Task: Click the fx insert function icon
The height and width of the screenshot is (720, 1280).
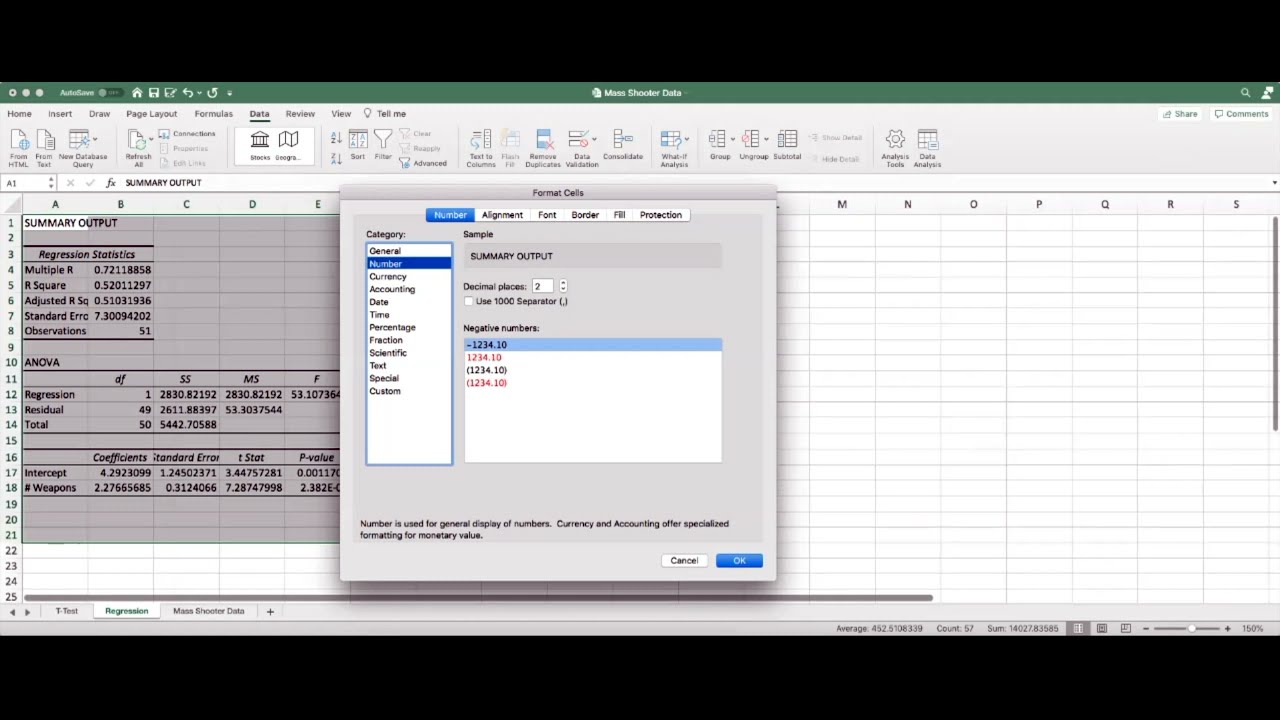Action: (x=111, y=183)
